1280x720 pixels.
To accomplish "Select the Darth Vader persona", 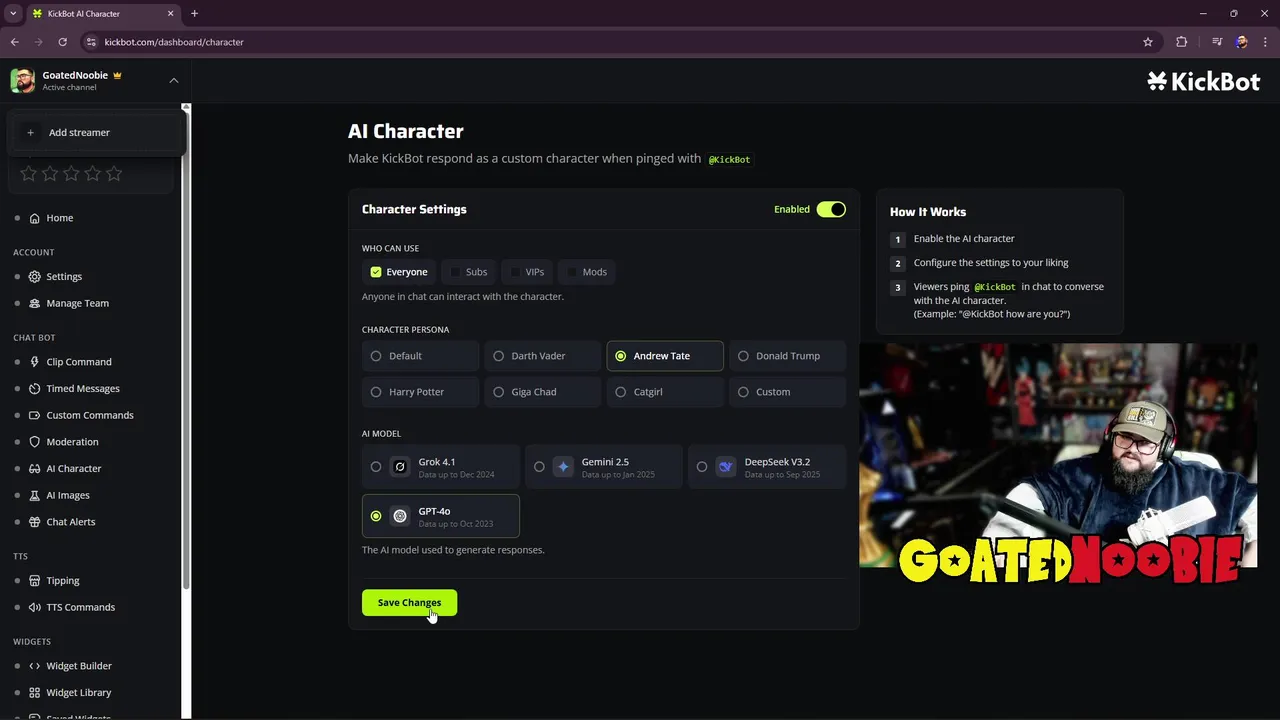I will (543, 356).
